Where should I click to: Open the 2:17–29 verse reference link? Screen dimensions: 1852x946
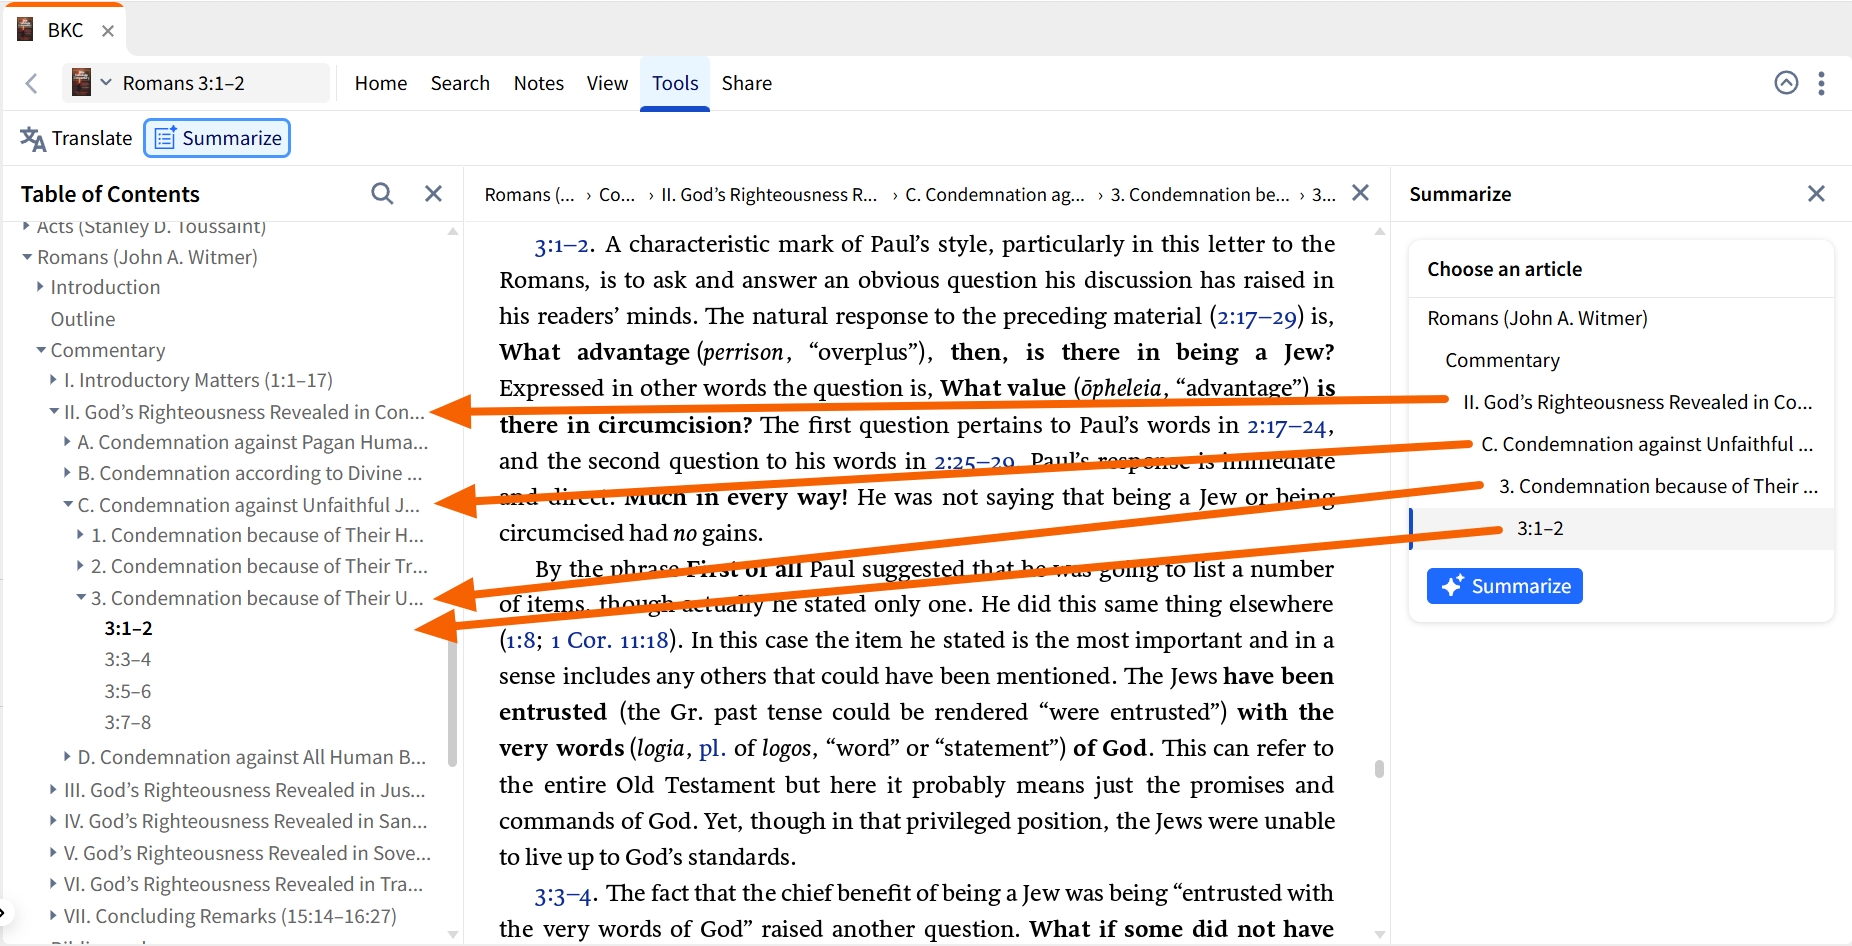point(1257,317)
